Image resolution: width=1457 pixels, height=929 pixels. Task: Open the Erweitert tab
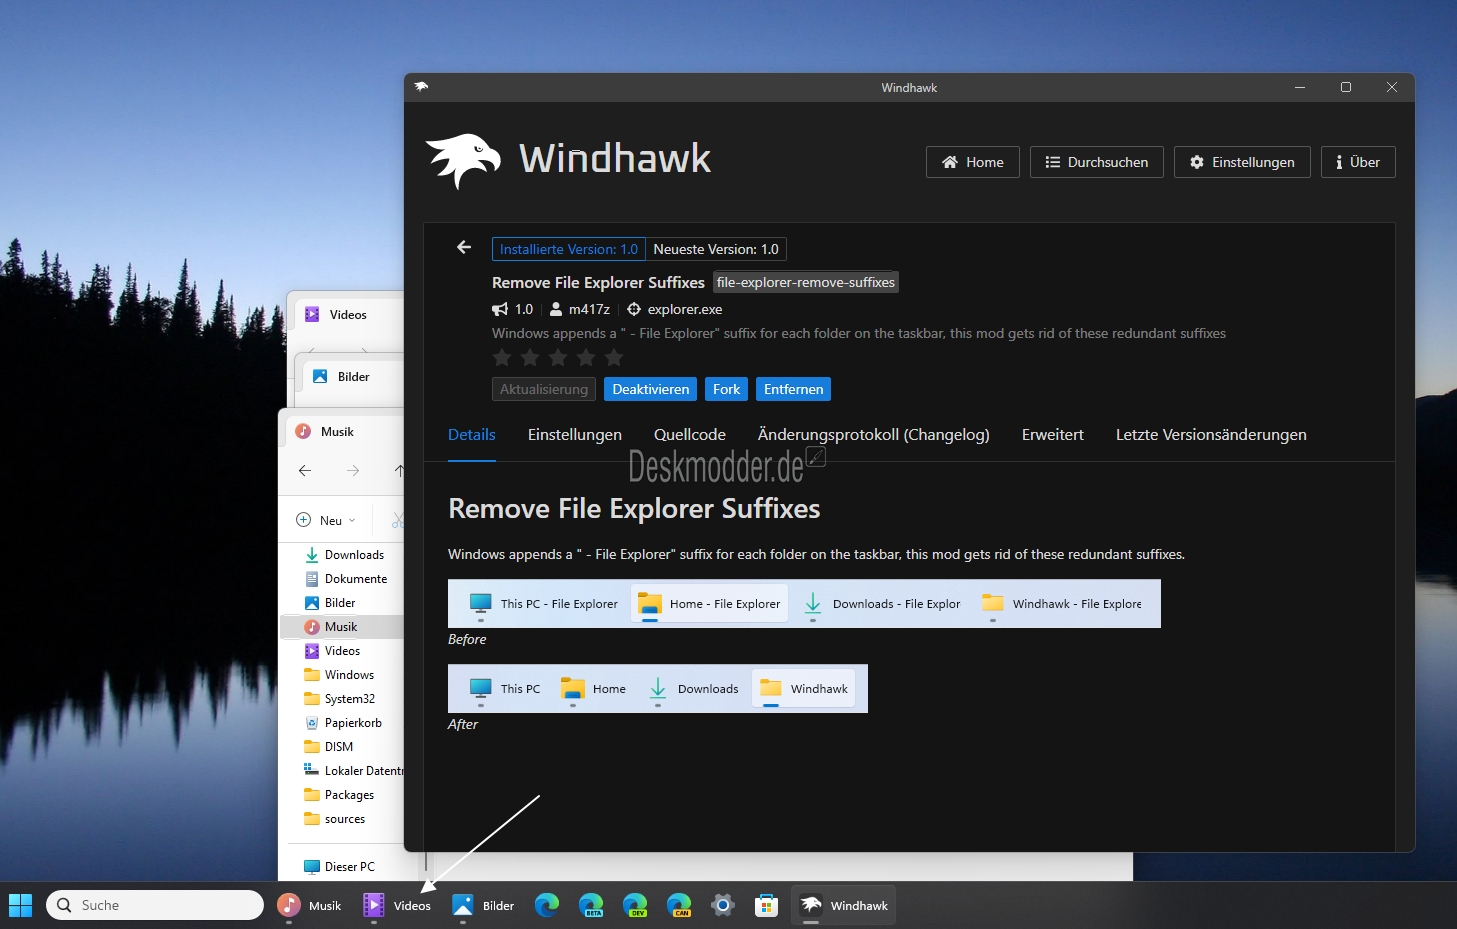click(1053, 434)
